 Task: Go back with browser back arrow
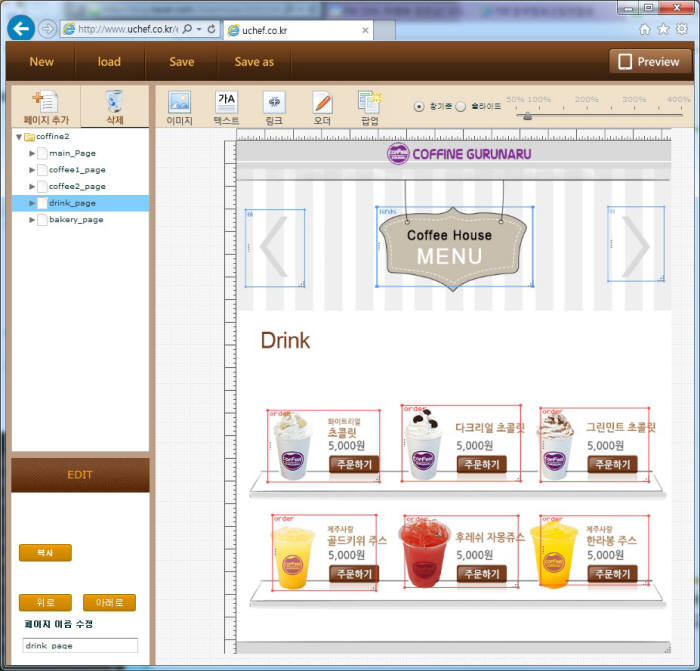21,29
